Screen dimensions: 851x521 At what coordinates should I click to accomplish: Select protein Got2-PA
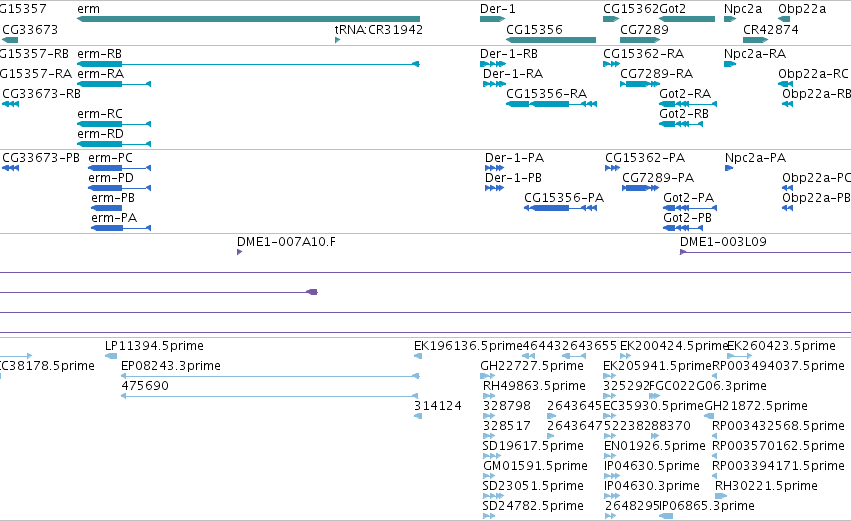(690, 208)
